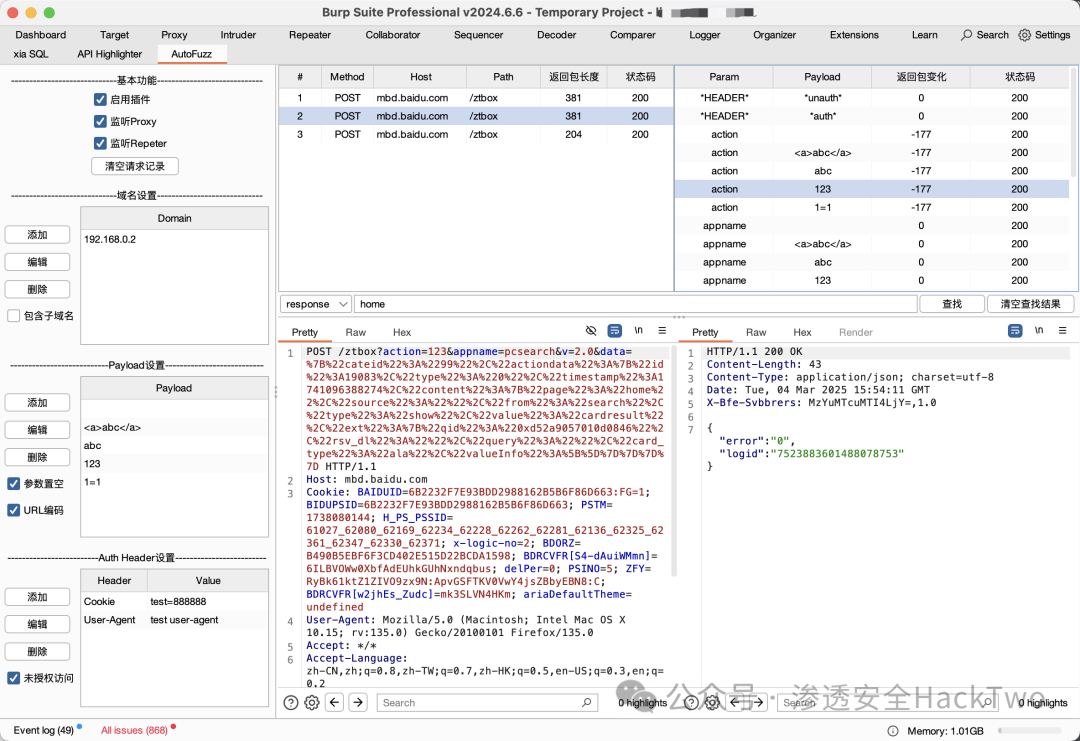This screenshot has width=1080, height=741.
Task: Click 添加 button next to Auth Header table
Action: [37, 597]
